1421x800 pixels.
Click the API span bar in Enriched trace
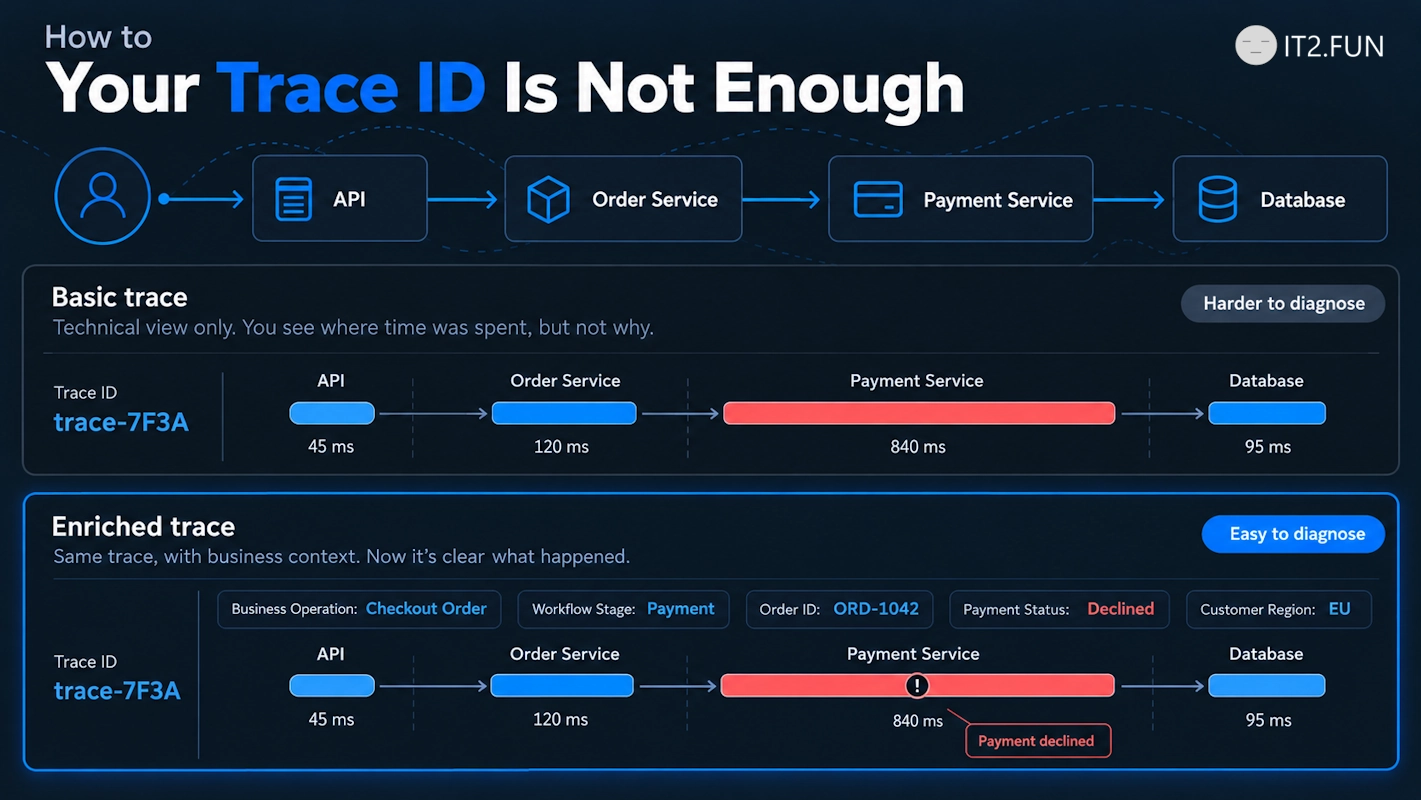[x=332, y=685]
